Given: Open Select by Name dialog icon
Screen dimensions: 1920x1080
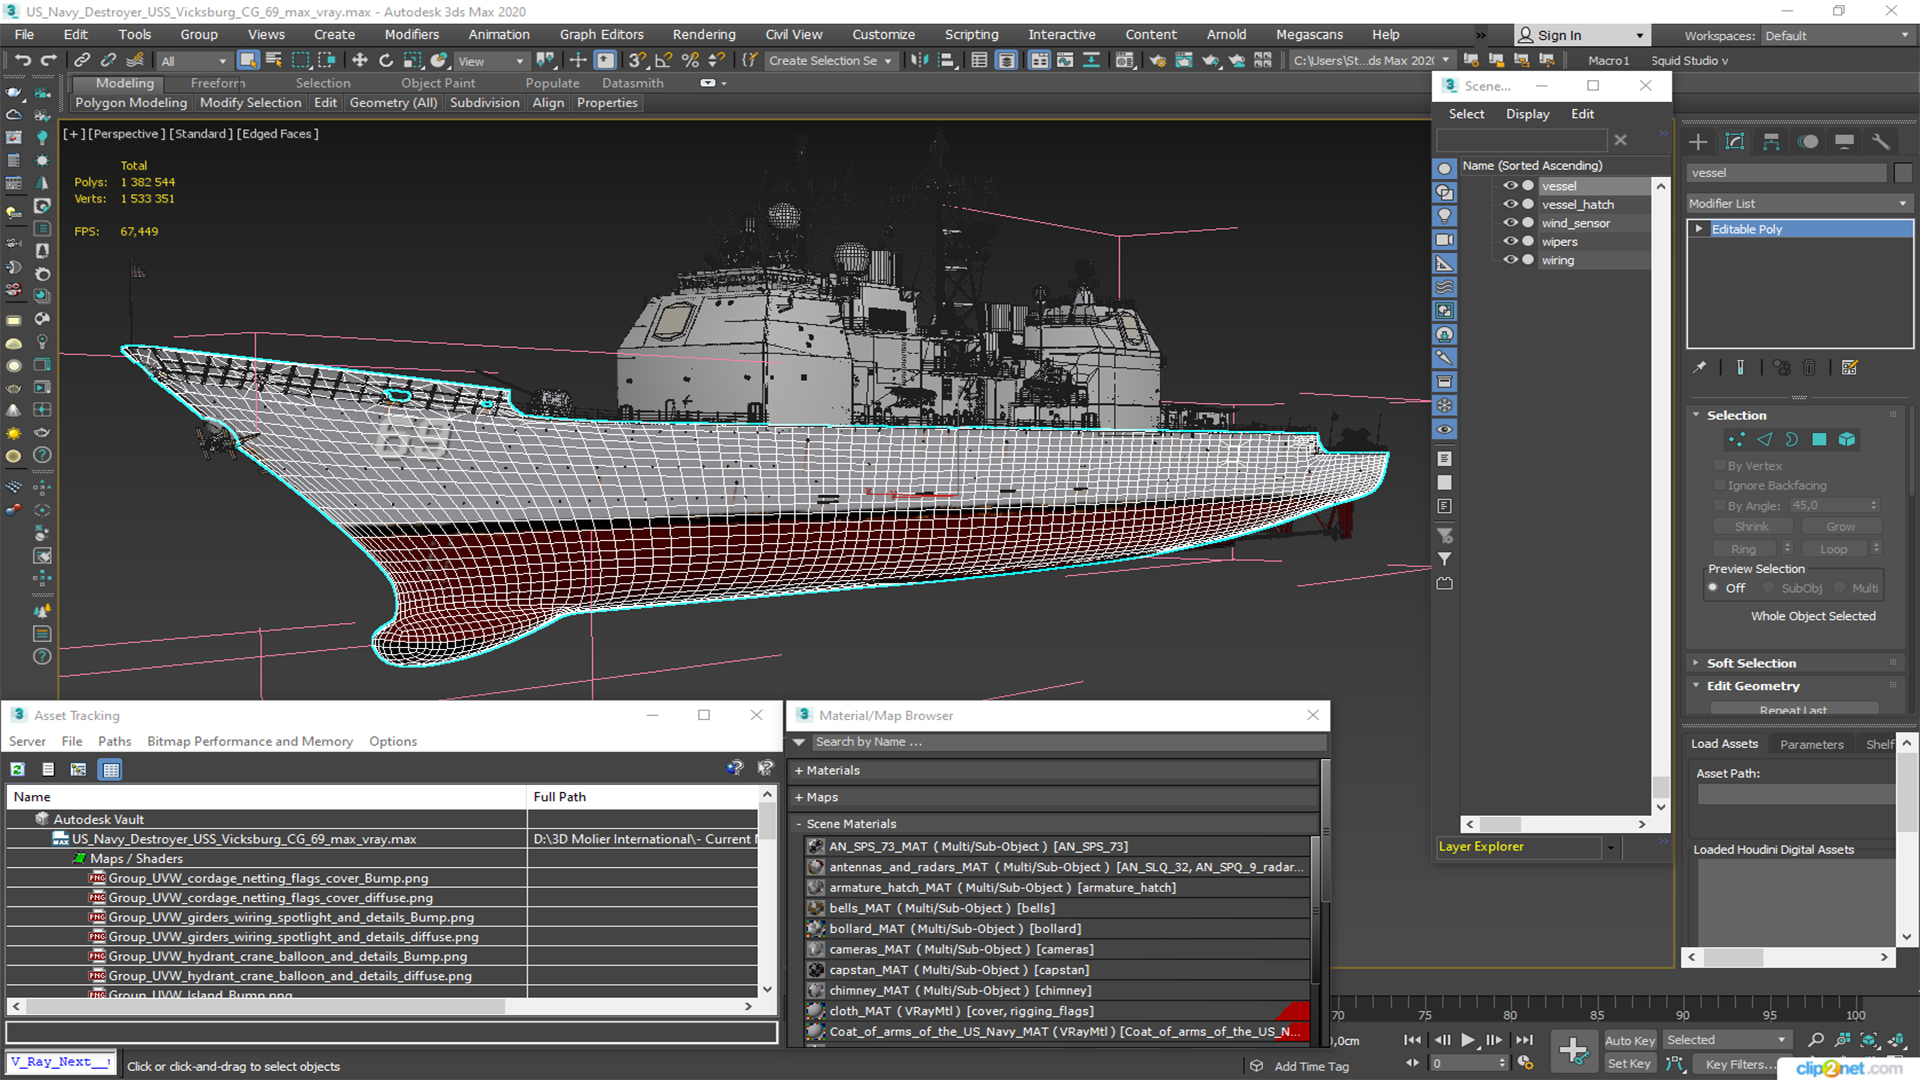Looking at the screenshot, I should click(x=274, y=61).
